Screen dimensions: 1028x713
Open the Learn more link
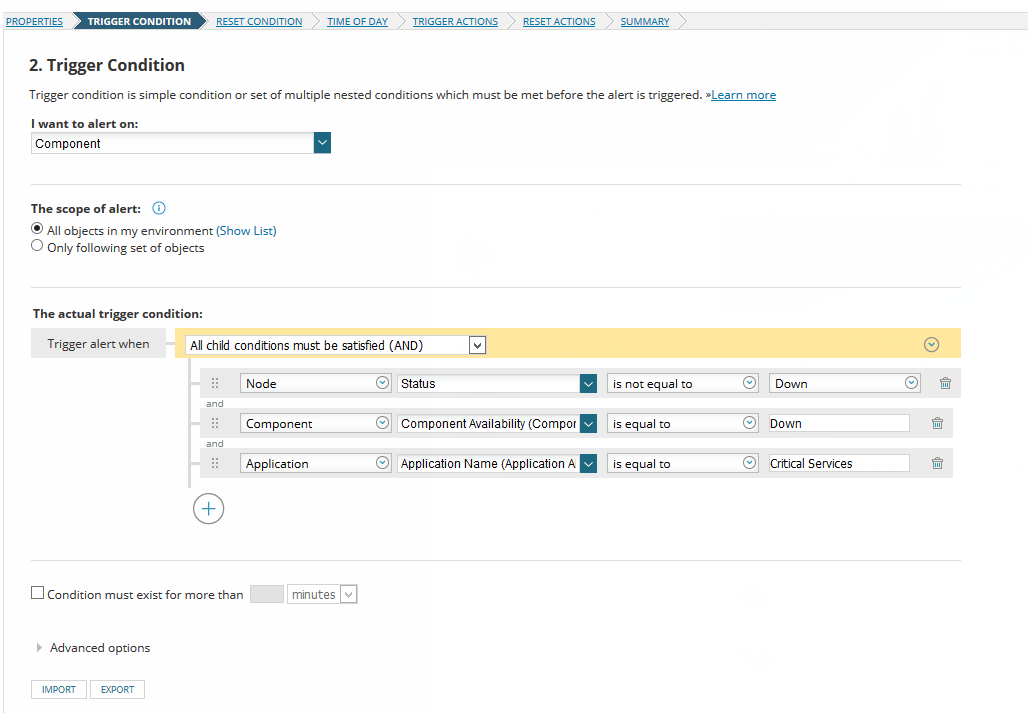pyautogui.click(x=743, y=95)
